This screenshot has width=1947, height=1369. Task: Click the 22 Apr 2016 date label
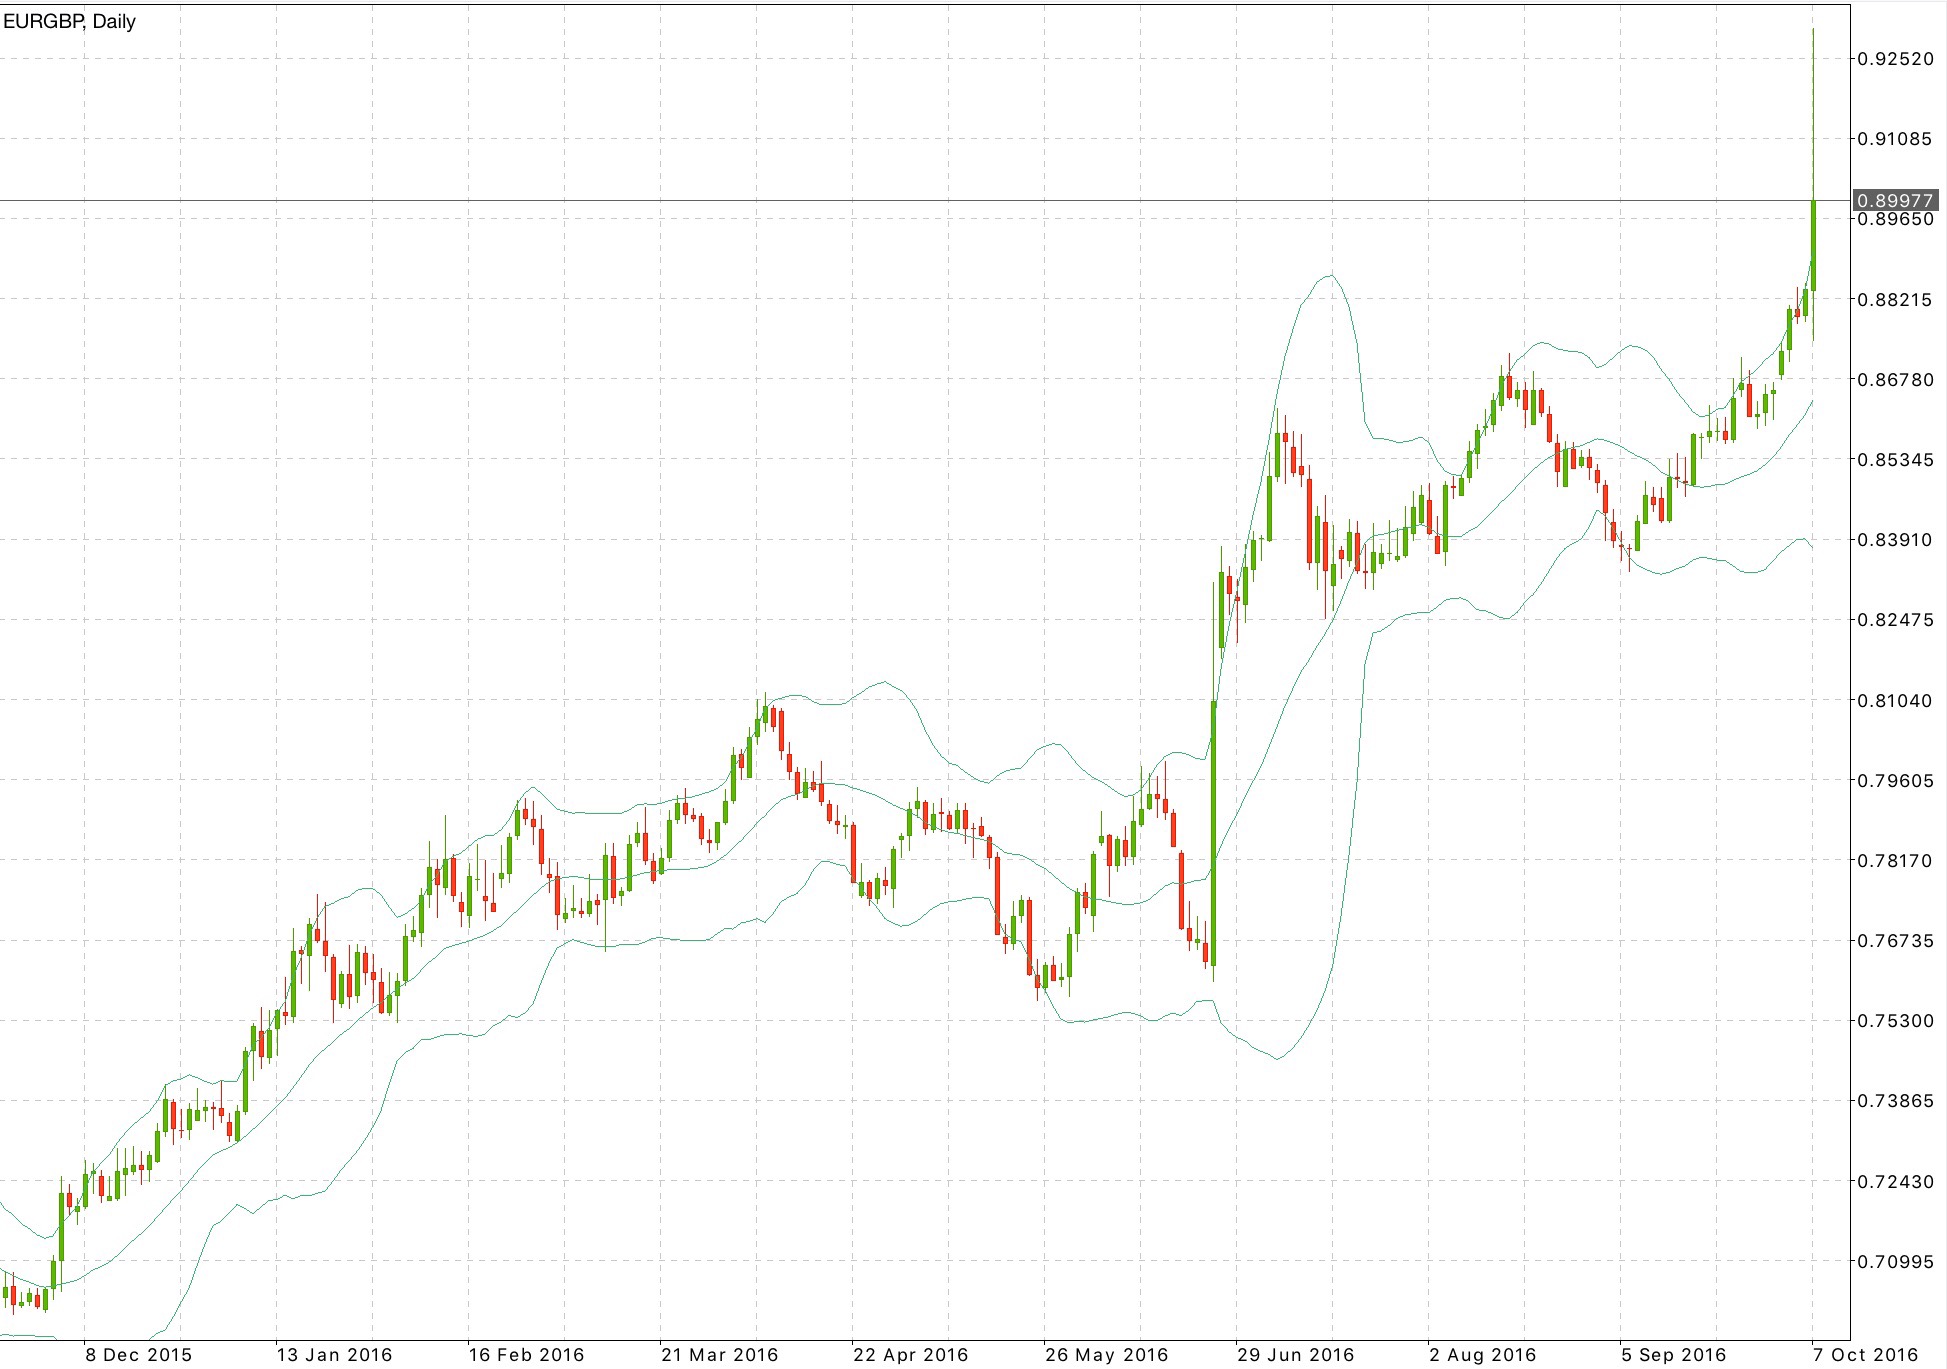pyautogui.click(x=910, y=1355)
